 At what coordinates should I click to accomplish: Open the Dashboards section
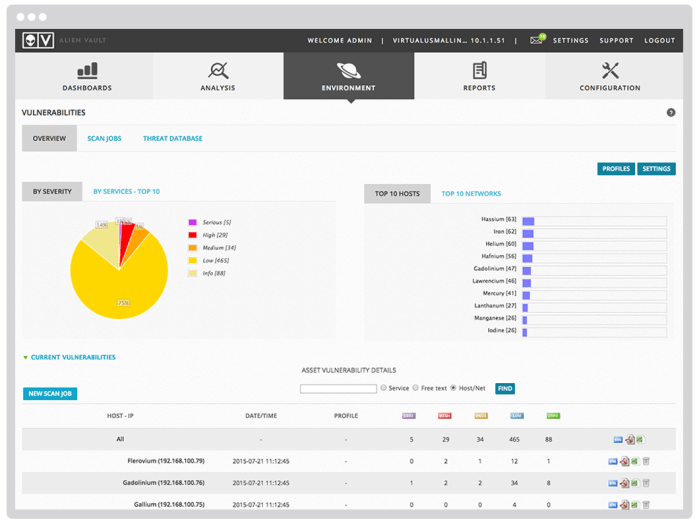coord(87,76)
